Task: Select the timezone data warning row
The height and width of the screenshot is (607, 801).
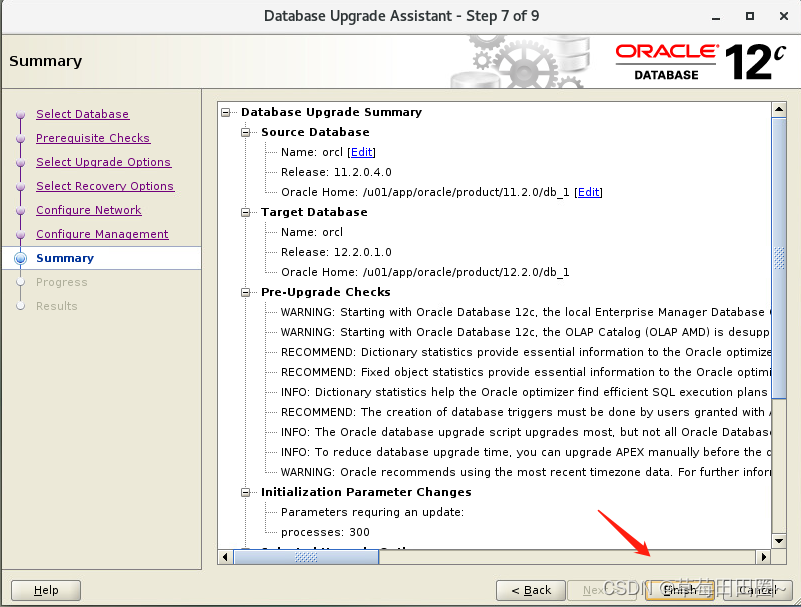Action: pyautogui.click(x=526, y=472)
